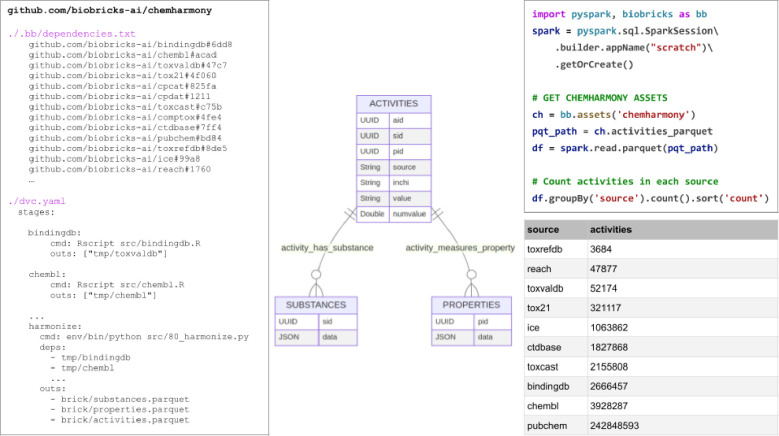Click the bindingdb#6dd8 dependency line
Screen dimensions: 779x436
130,44
